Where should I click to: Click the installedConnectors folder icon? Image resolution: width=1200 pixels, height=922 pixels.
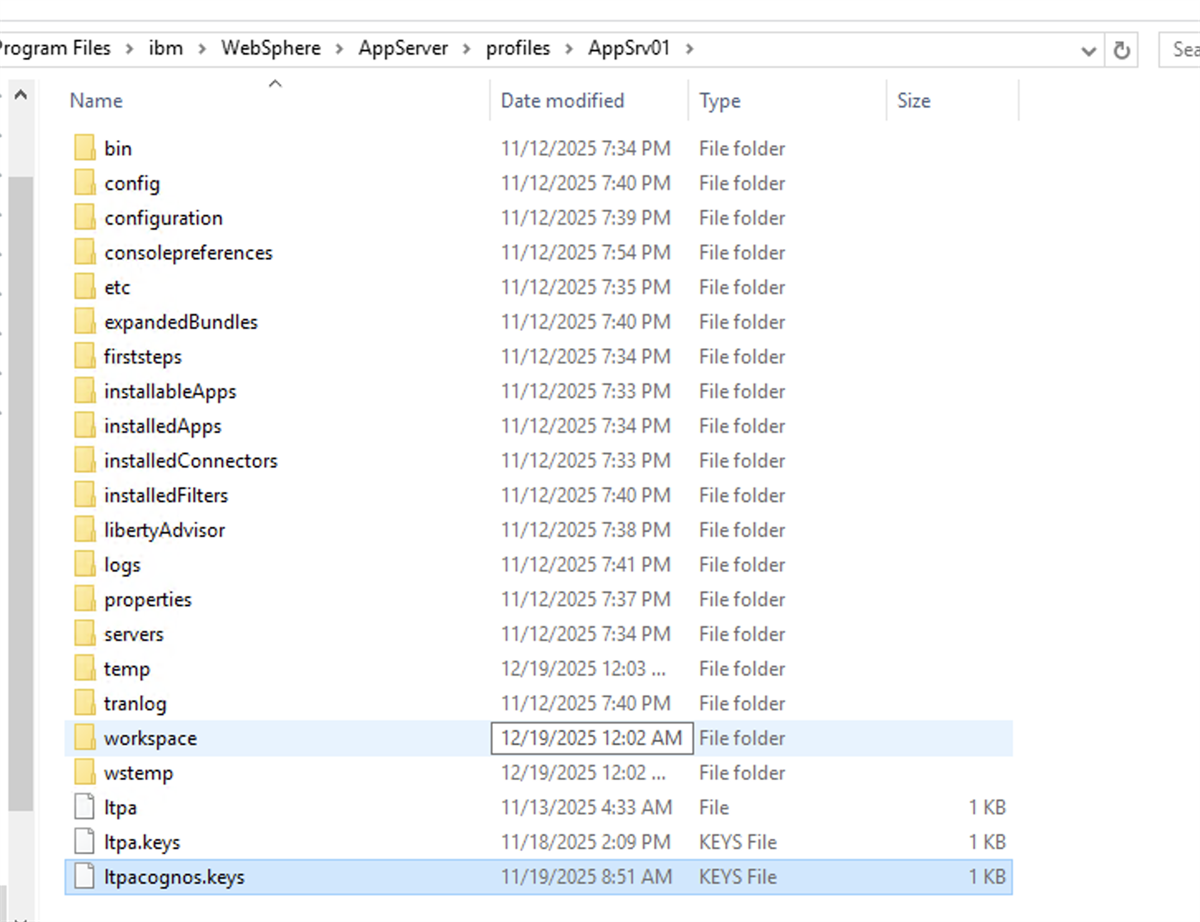pos(85,461)
